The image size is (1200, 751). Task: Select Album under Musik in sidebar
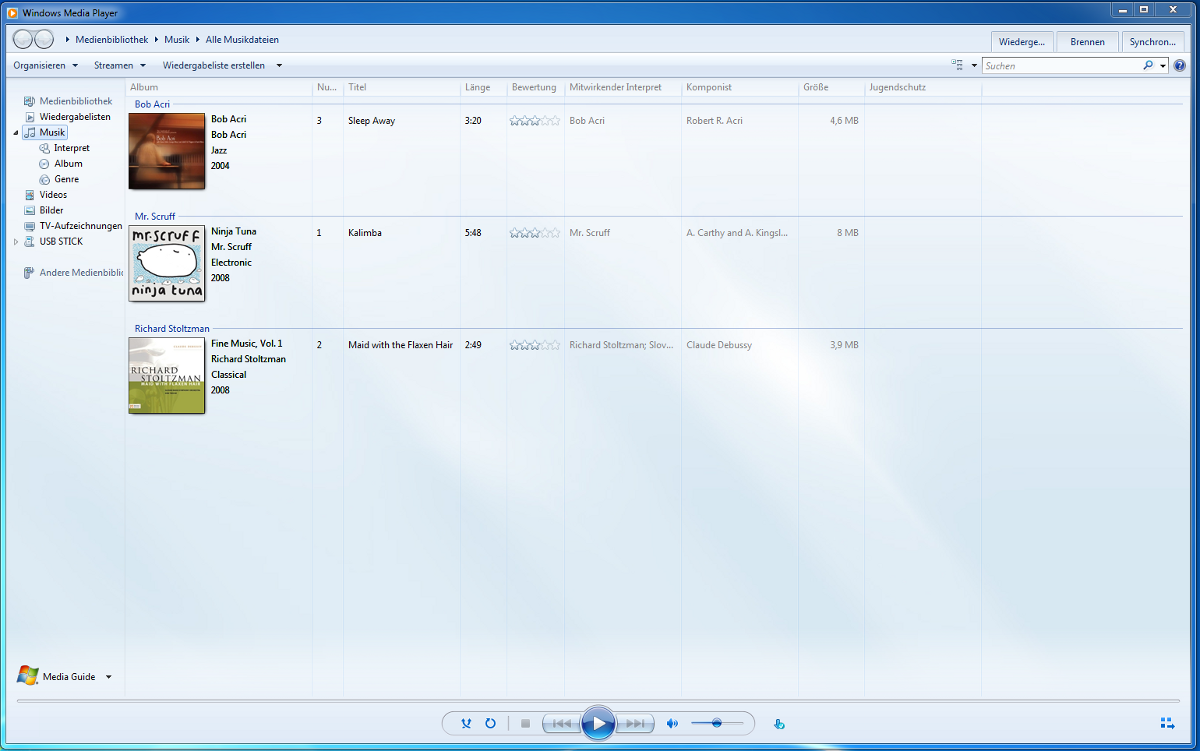68,163
